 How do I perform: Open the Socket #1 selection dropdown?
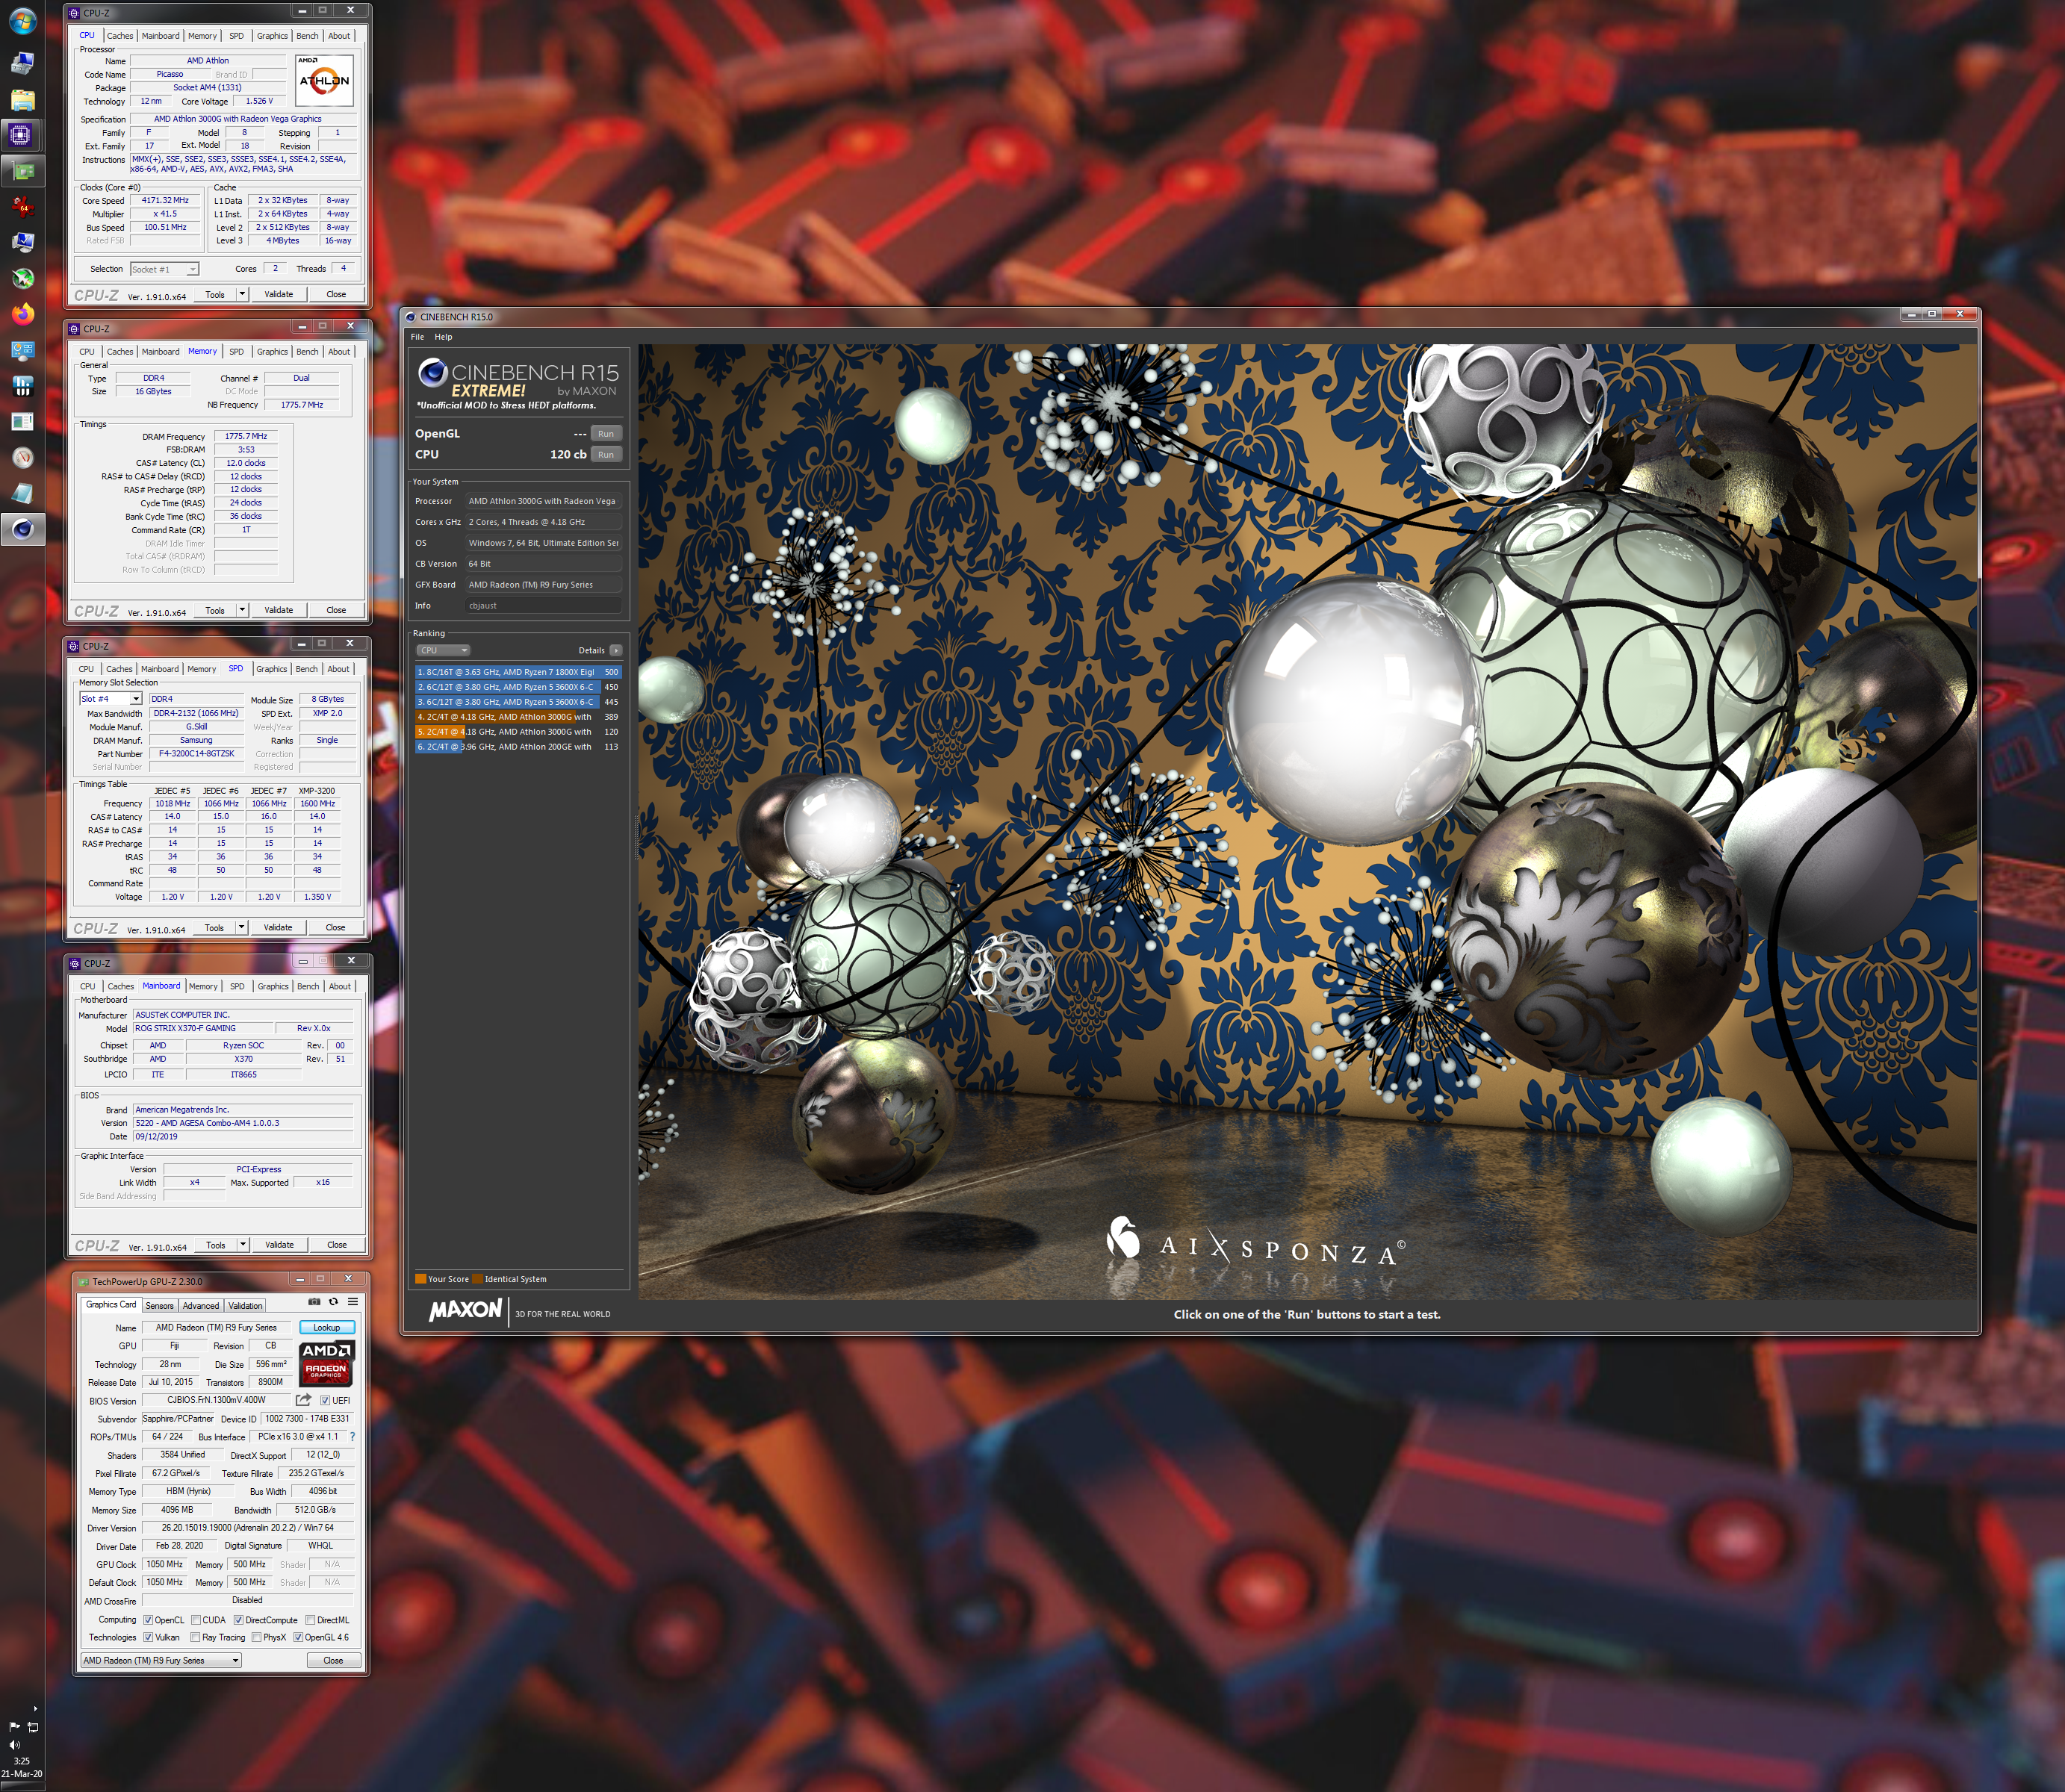click(165, 269)
